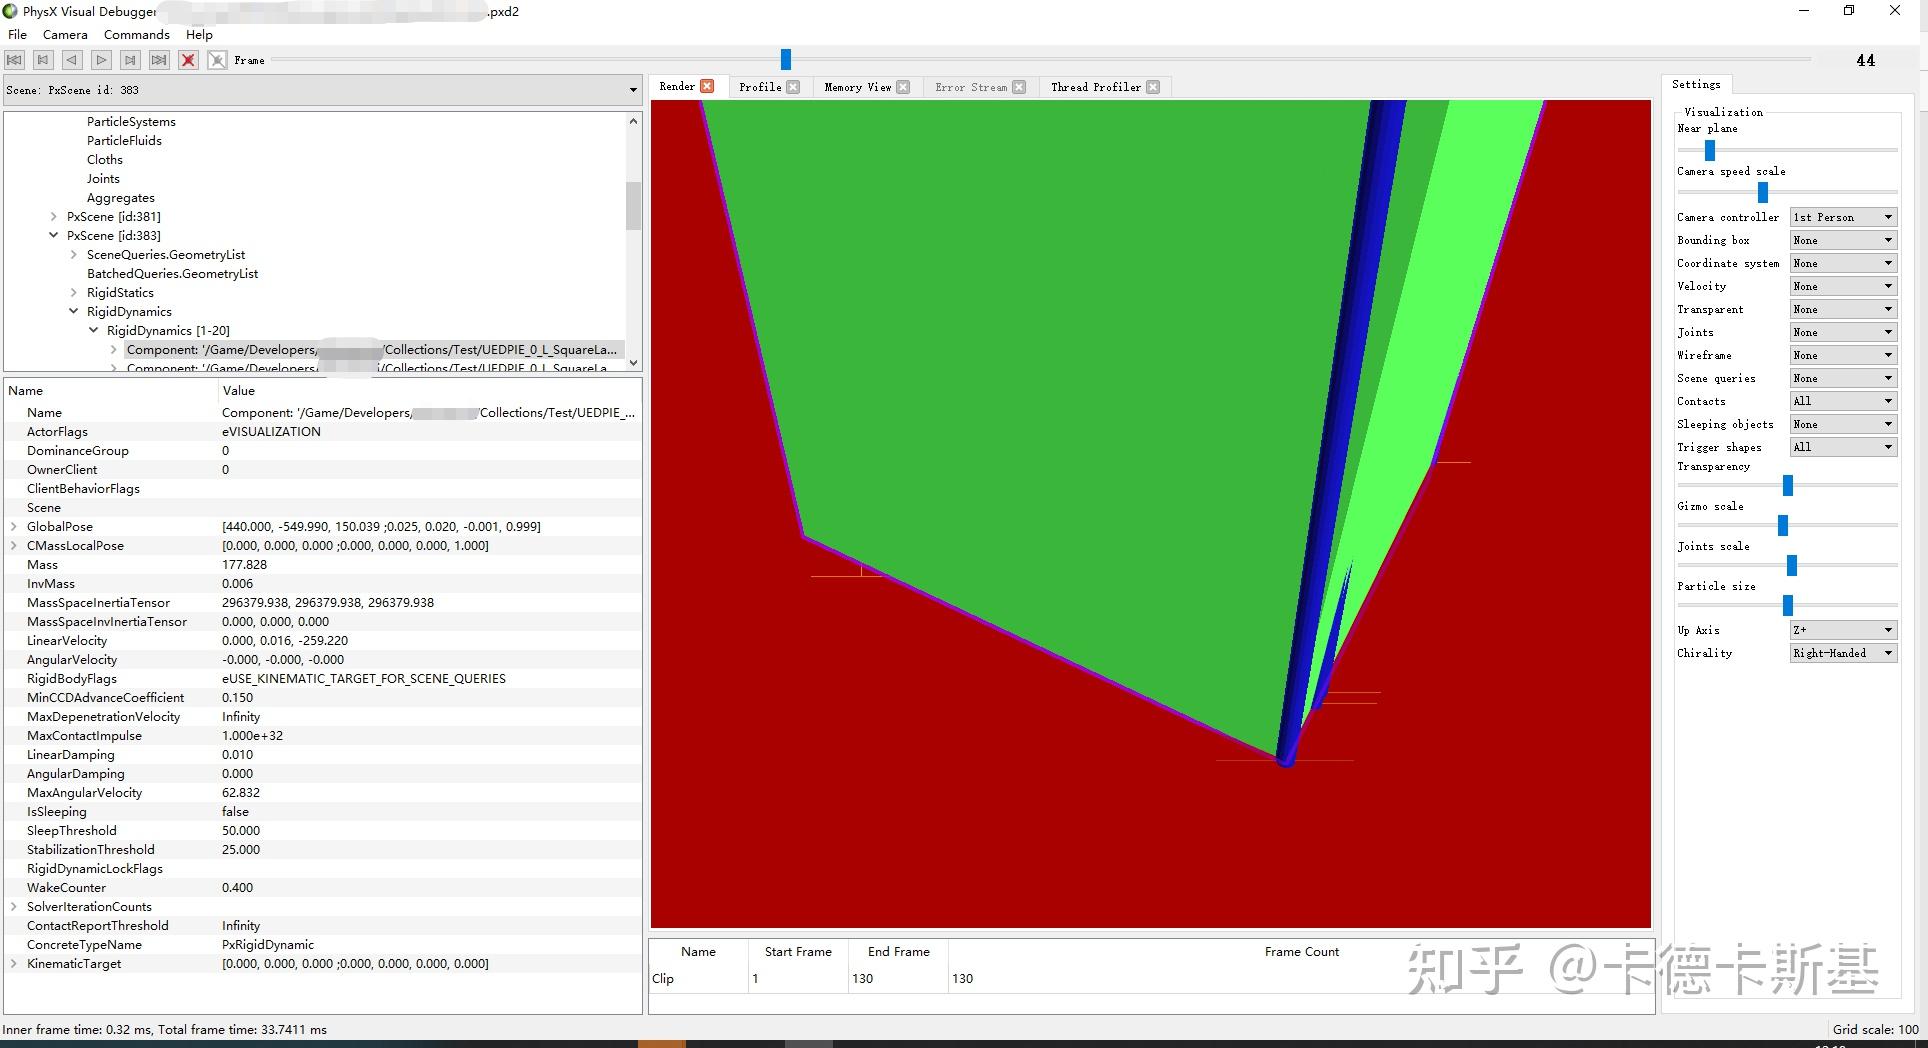This screenshot has height=1048, width=1928.
Task: Open the Help menu
Action: (199, 34)
